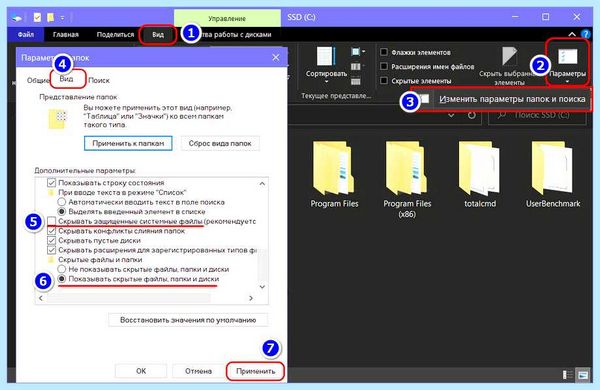This screenshot has width=600, height=390.
Task: Toggle Скрывать защищенные системные файлы checkbox
Action: 51,221
